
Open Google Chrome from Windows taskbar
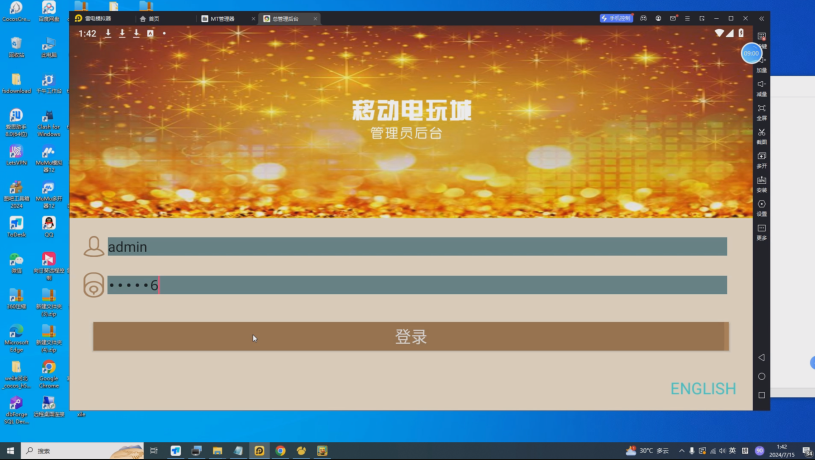[280, 451]
